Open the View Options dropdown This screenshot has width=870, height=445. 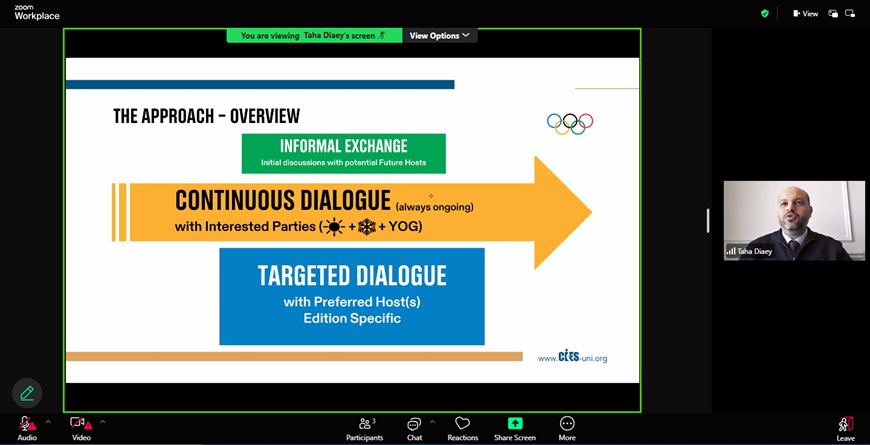tap(440, 36)
